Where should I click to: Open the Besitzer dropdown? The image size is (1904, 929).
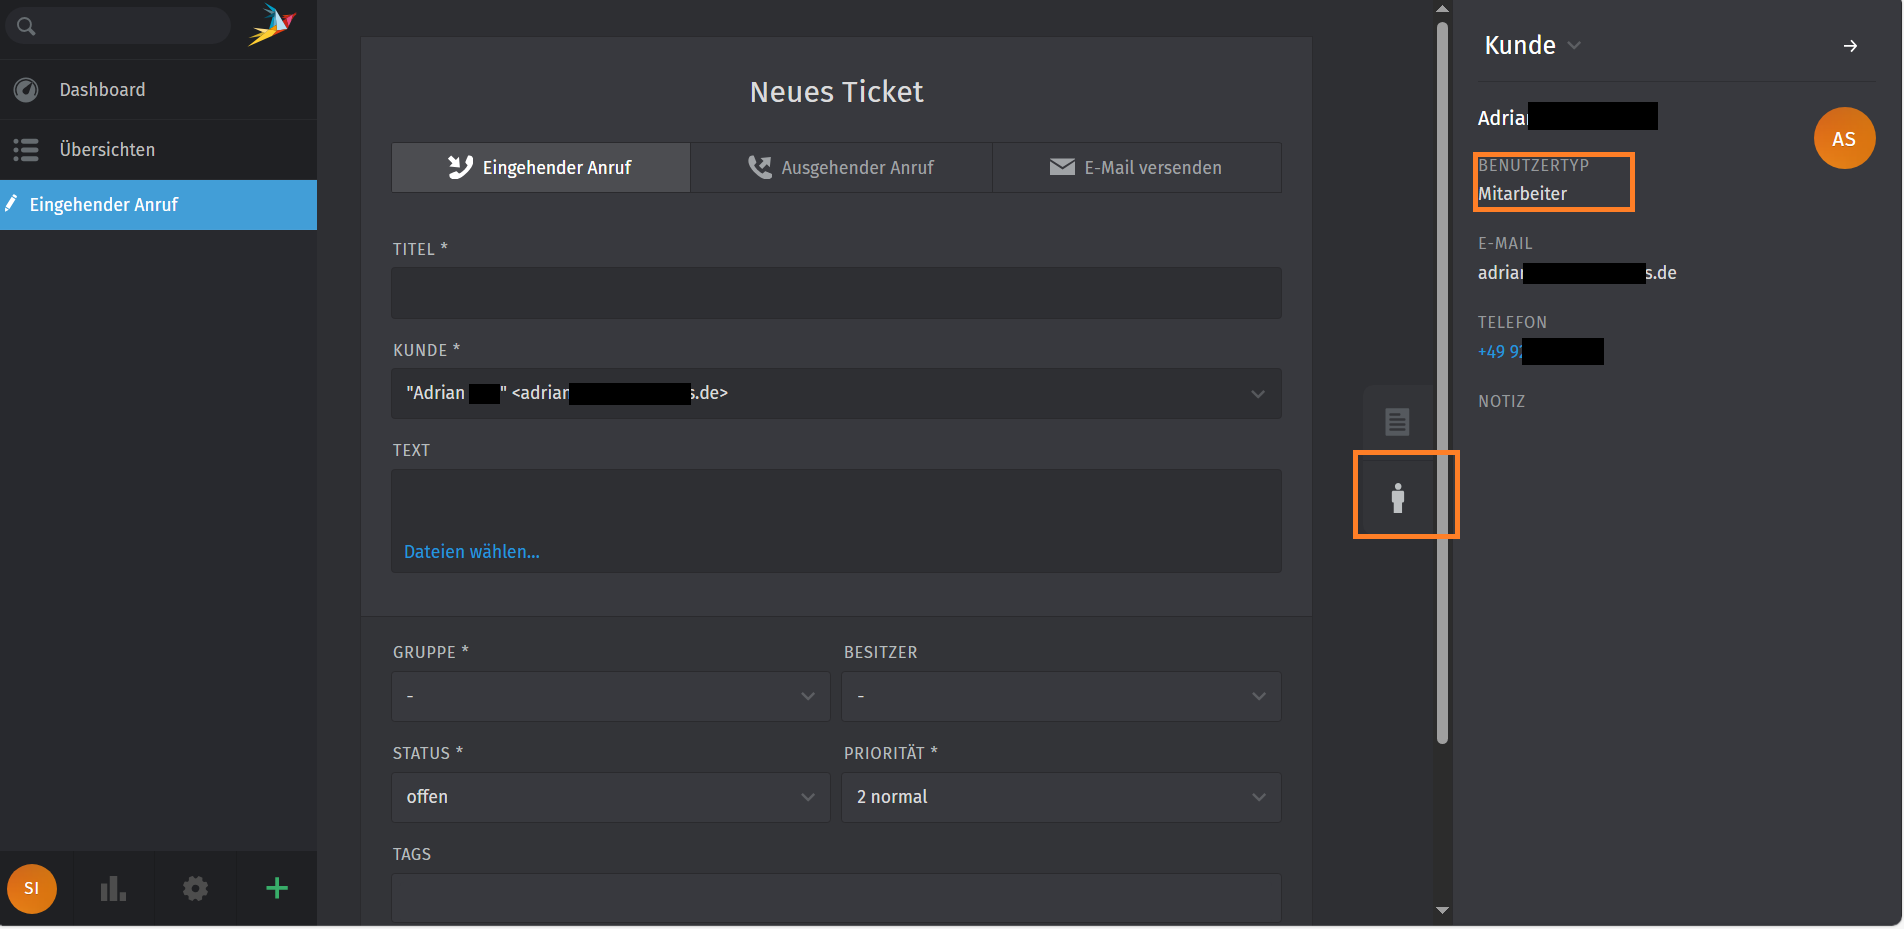(x=1060, y=696)
